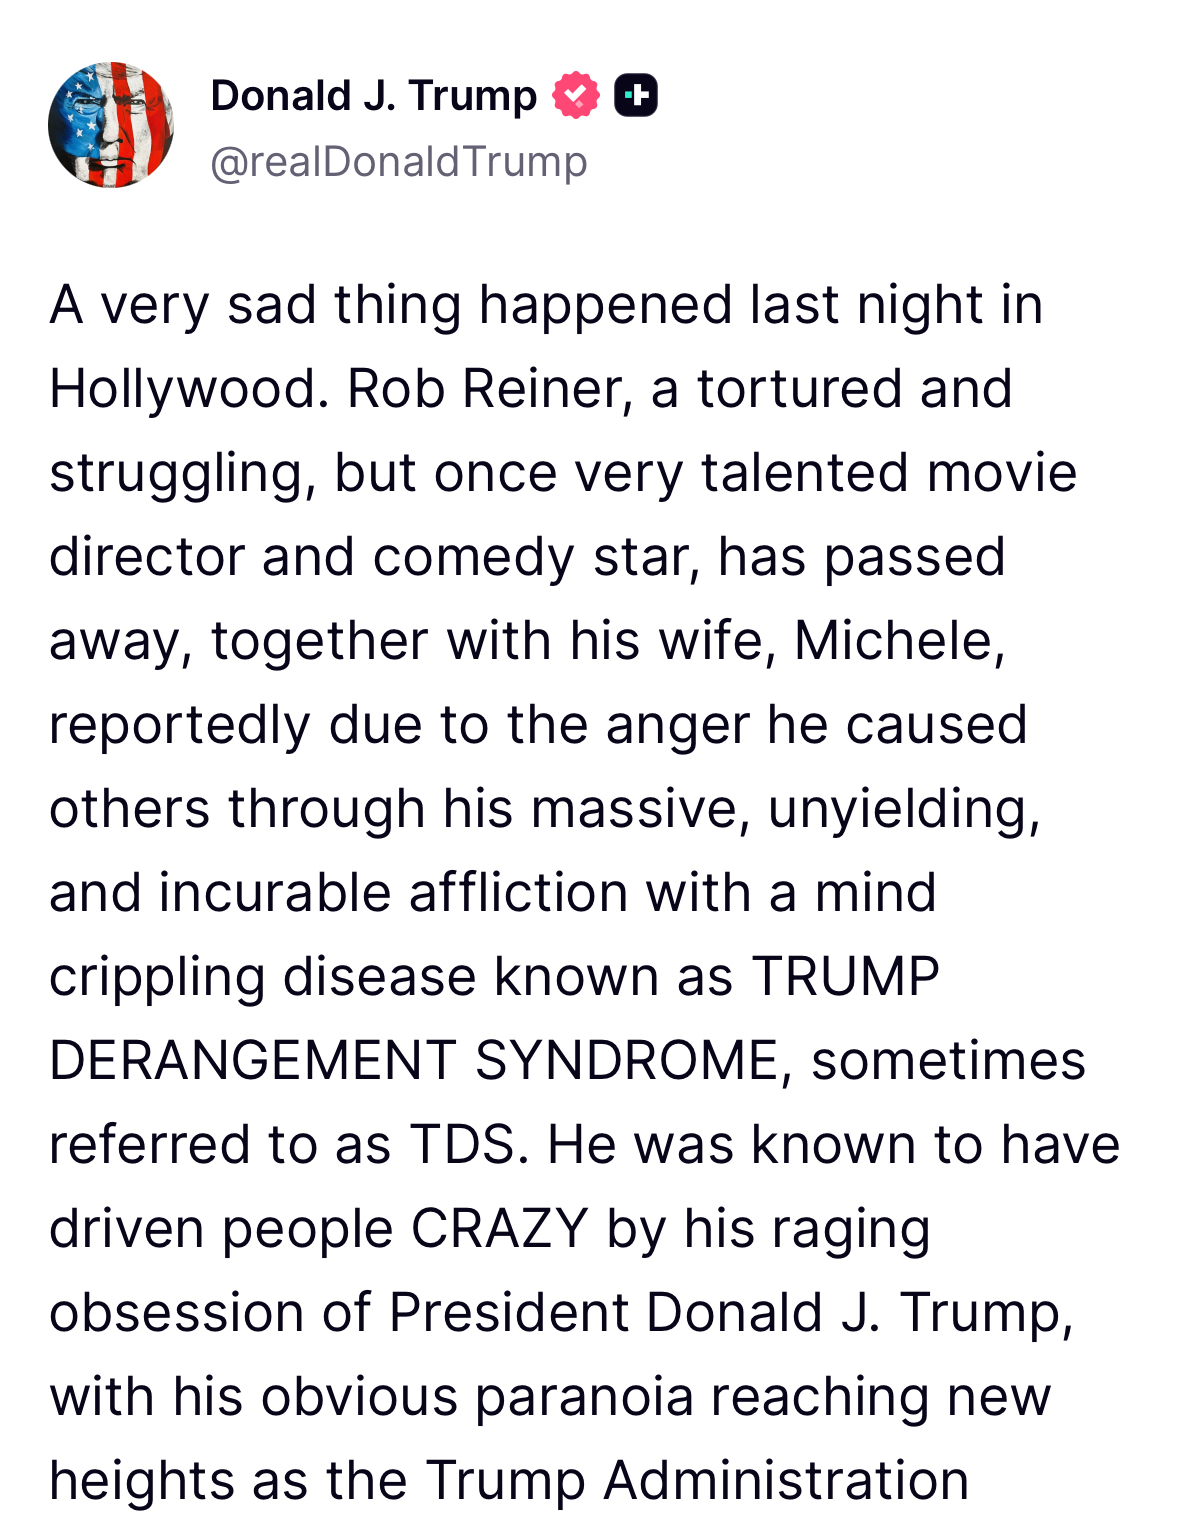Open the @realDonaldTrump handle link

(x=398, y=162)
